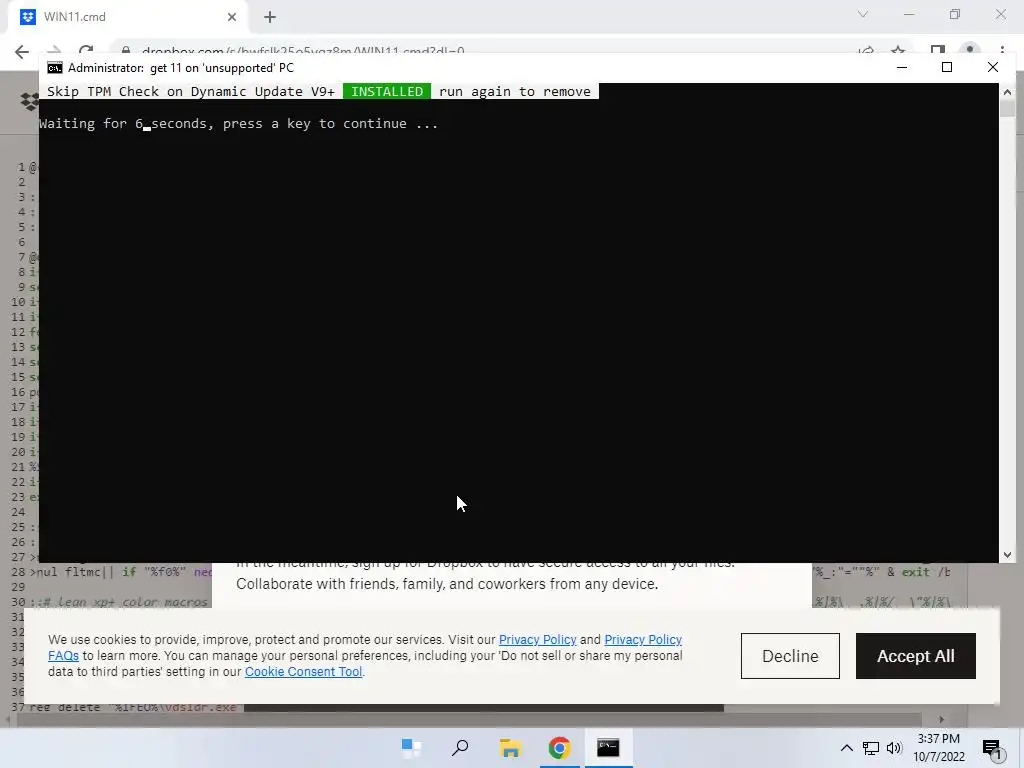This screenshot has height=768, width=1024.
Task: Click the Accept All cookies button
Action: (x=916, y=656)
